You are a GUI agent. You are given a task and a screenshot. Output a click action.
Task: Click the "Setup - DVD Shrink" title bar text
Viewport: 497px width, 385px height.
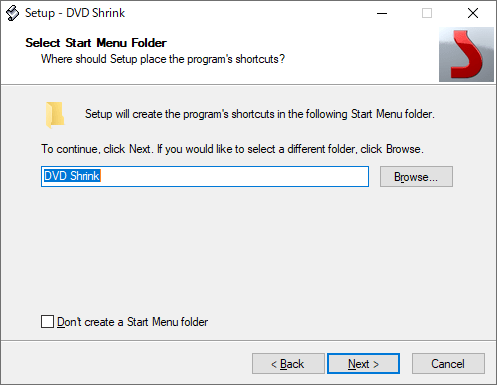(75, 13)
